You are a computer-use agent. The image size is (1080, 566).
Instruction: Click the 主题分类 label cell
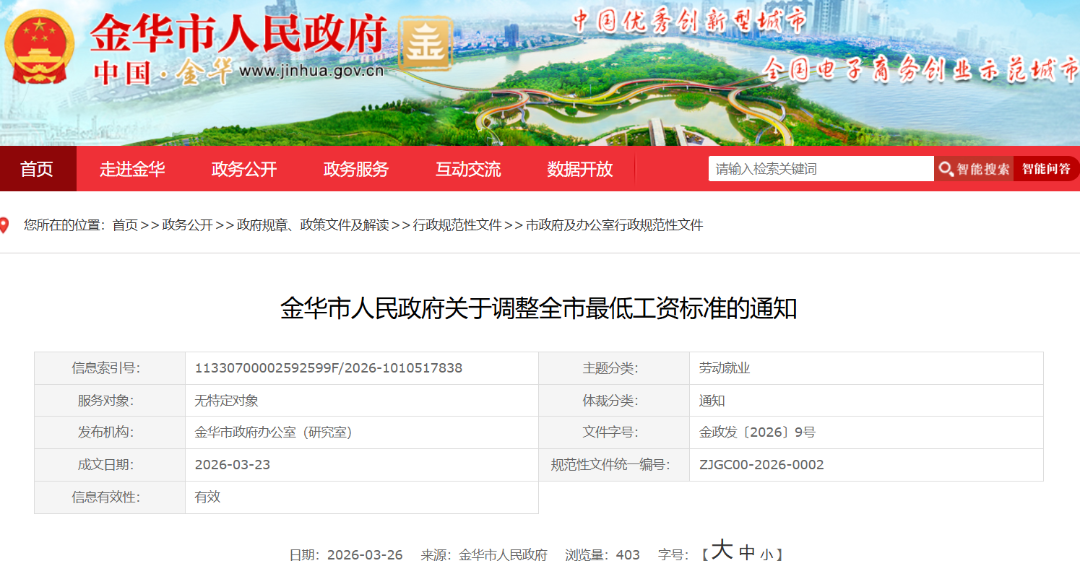click(x=614, y=368)
